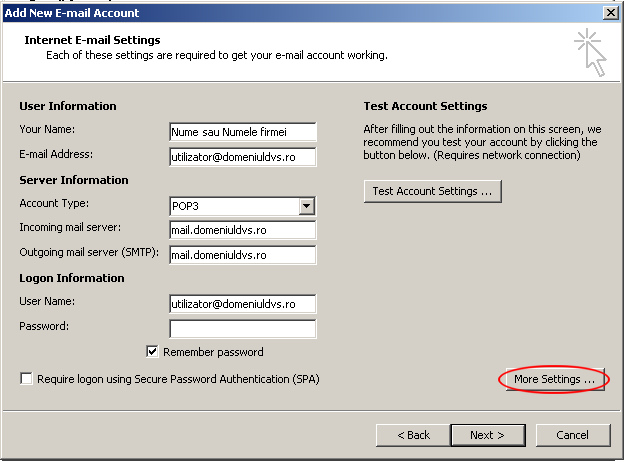Click the "User Name:" label

[47, 301]
